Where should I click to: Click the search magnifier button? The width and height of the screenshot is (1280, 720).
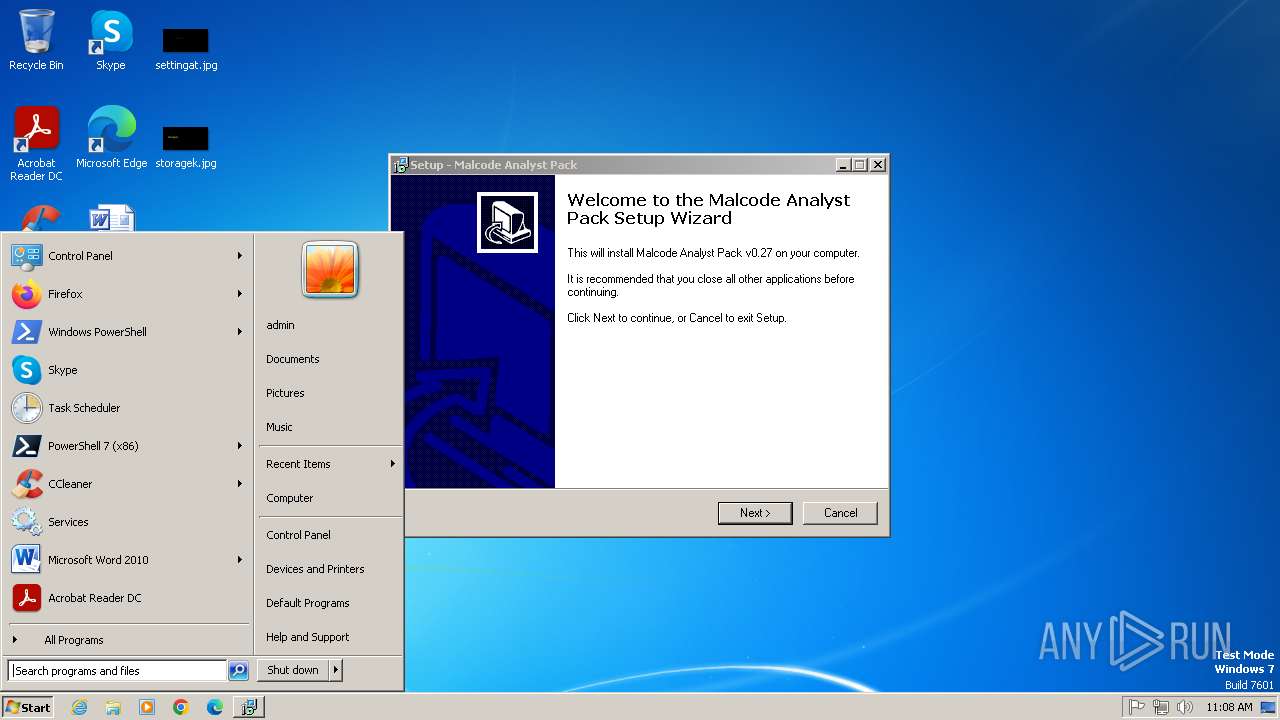click(238, 671)
